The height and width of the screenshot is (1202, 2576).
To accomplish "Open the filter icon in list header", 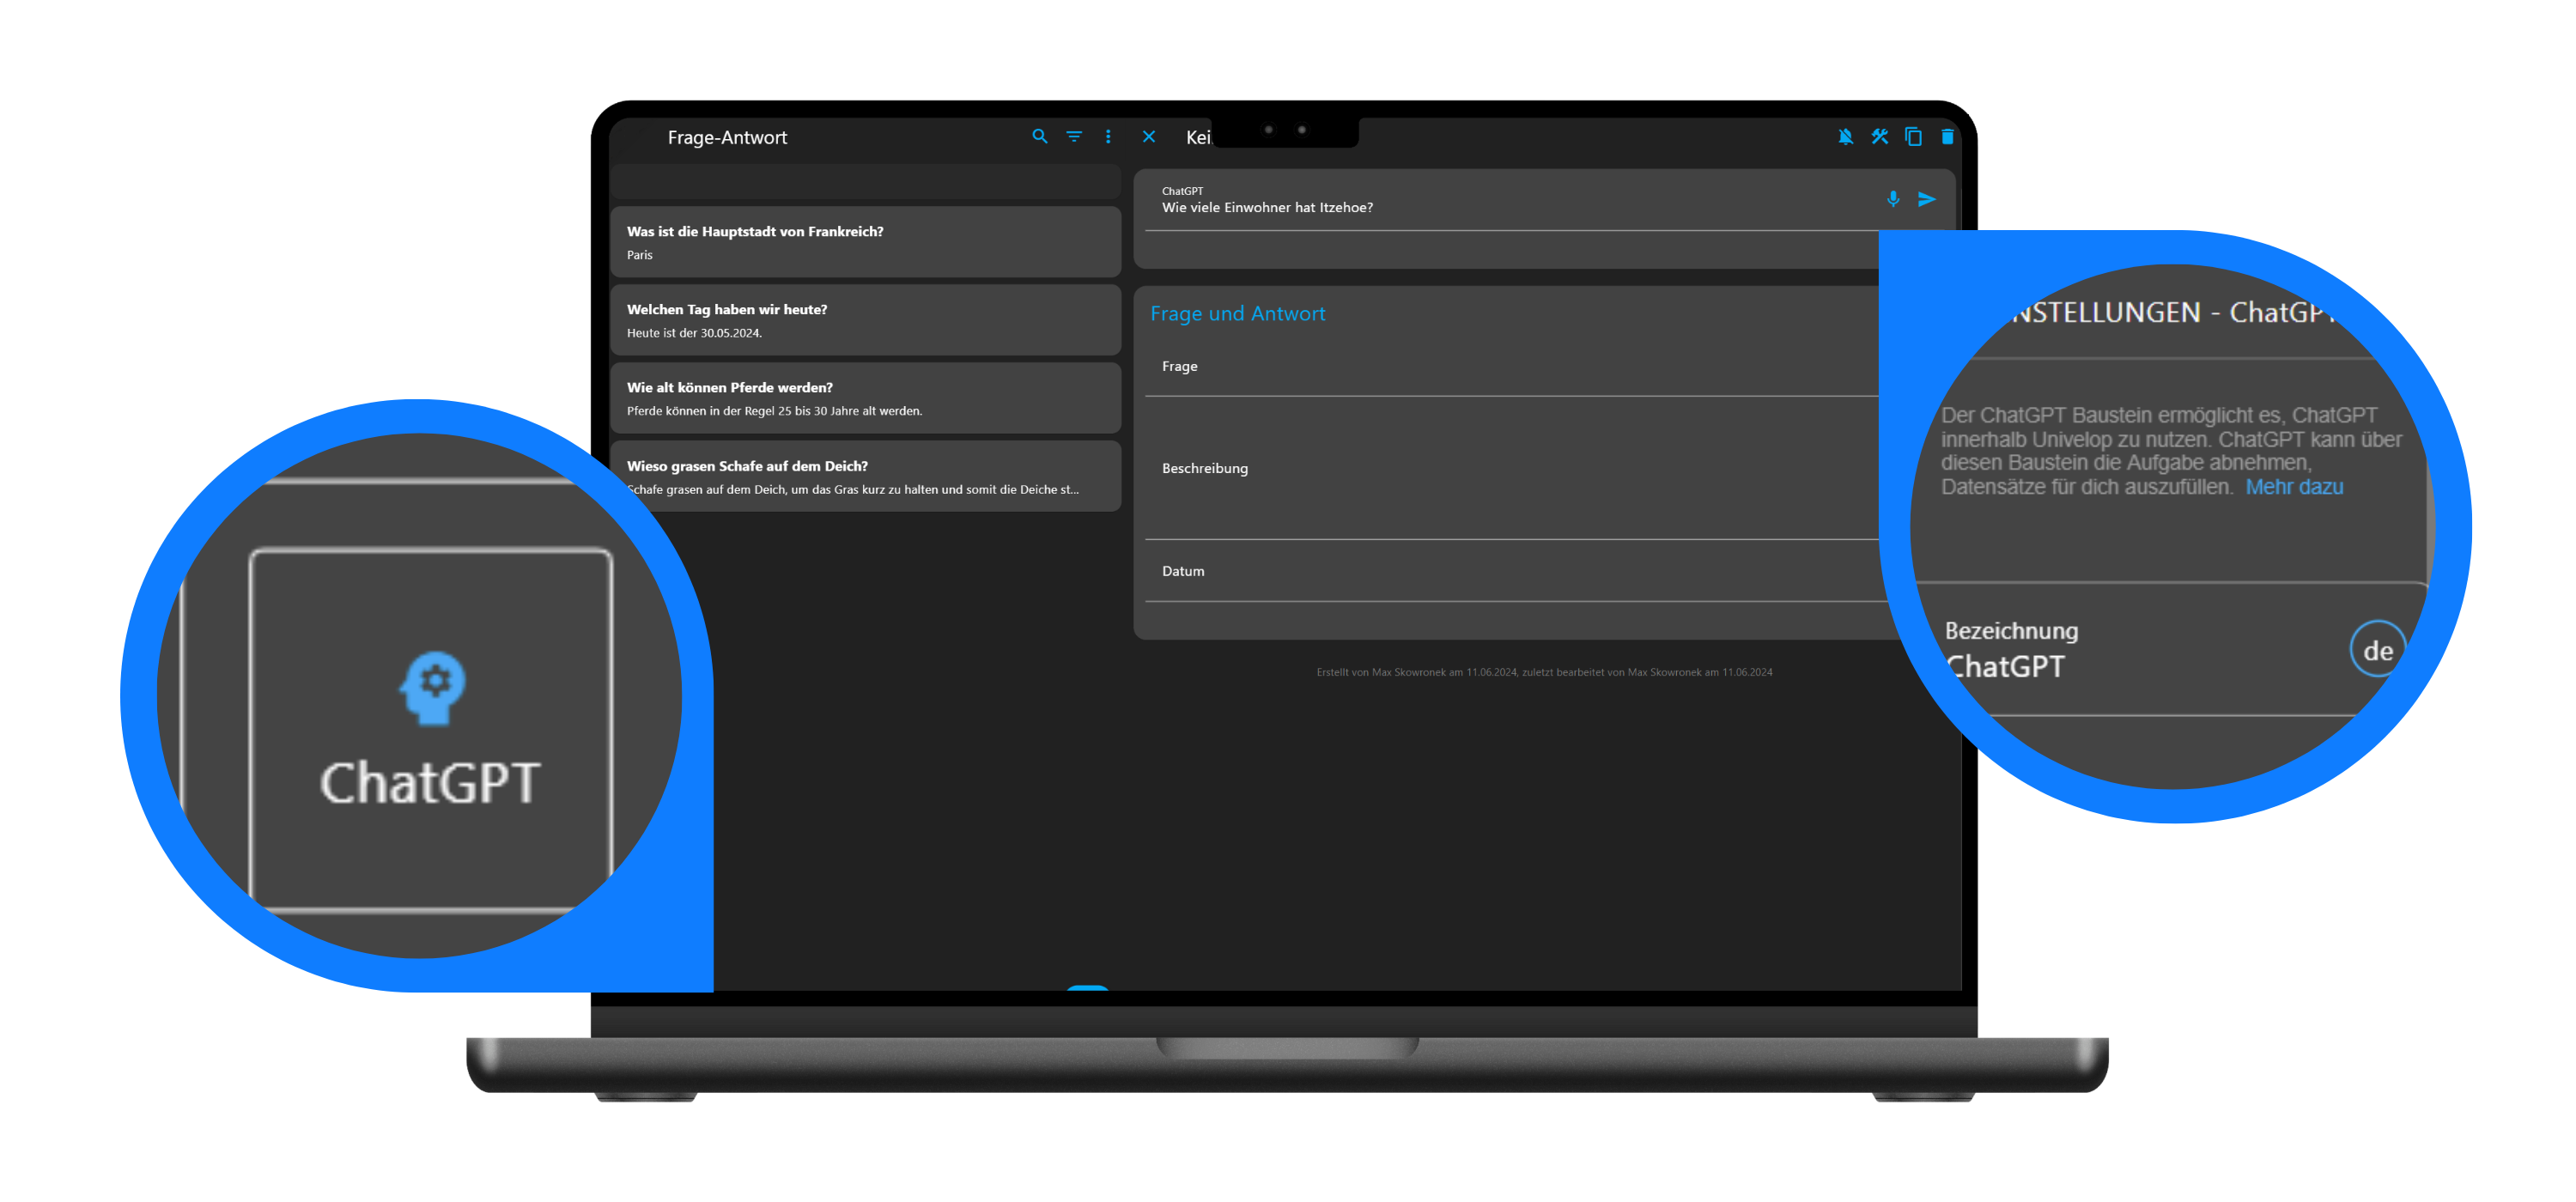I will tap(1074, 136).
